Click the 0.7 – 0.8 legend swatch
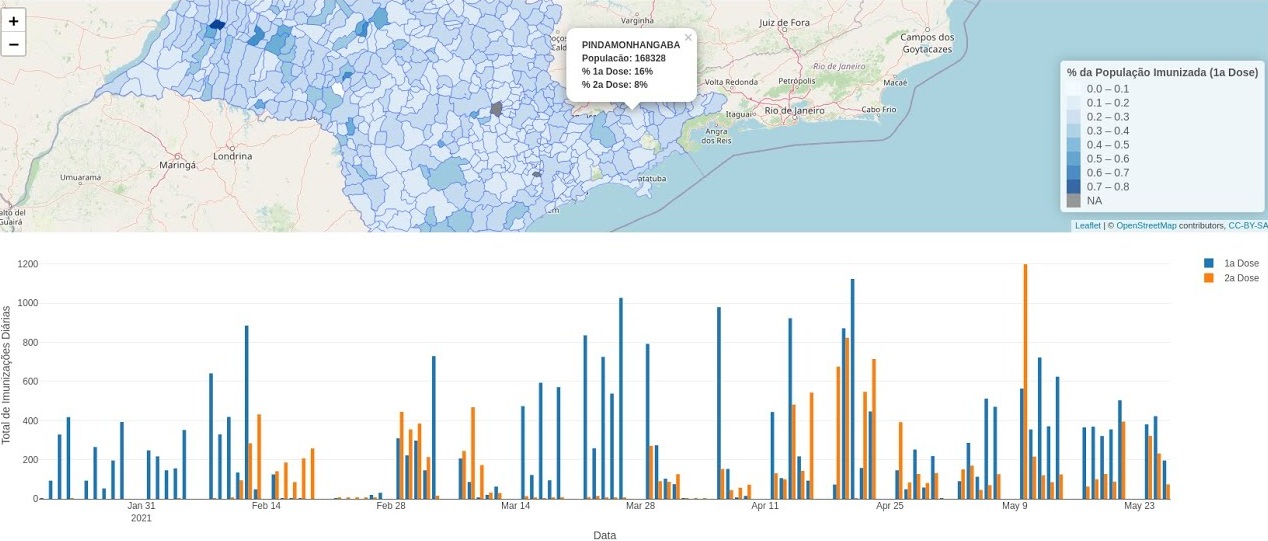The width and height of the screenshot is (1268, 541). (x=1074, y=187)
